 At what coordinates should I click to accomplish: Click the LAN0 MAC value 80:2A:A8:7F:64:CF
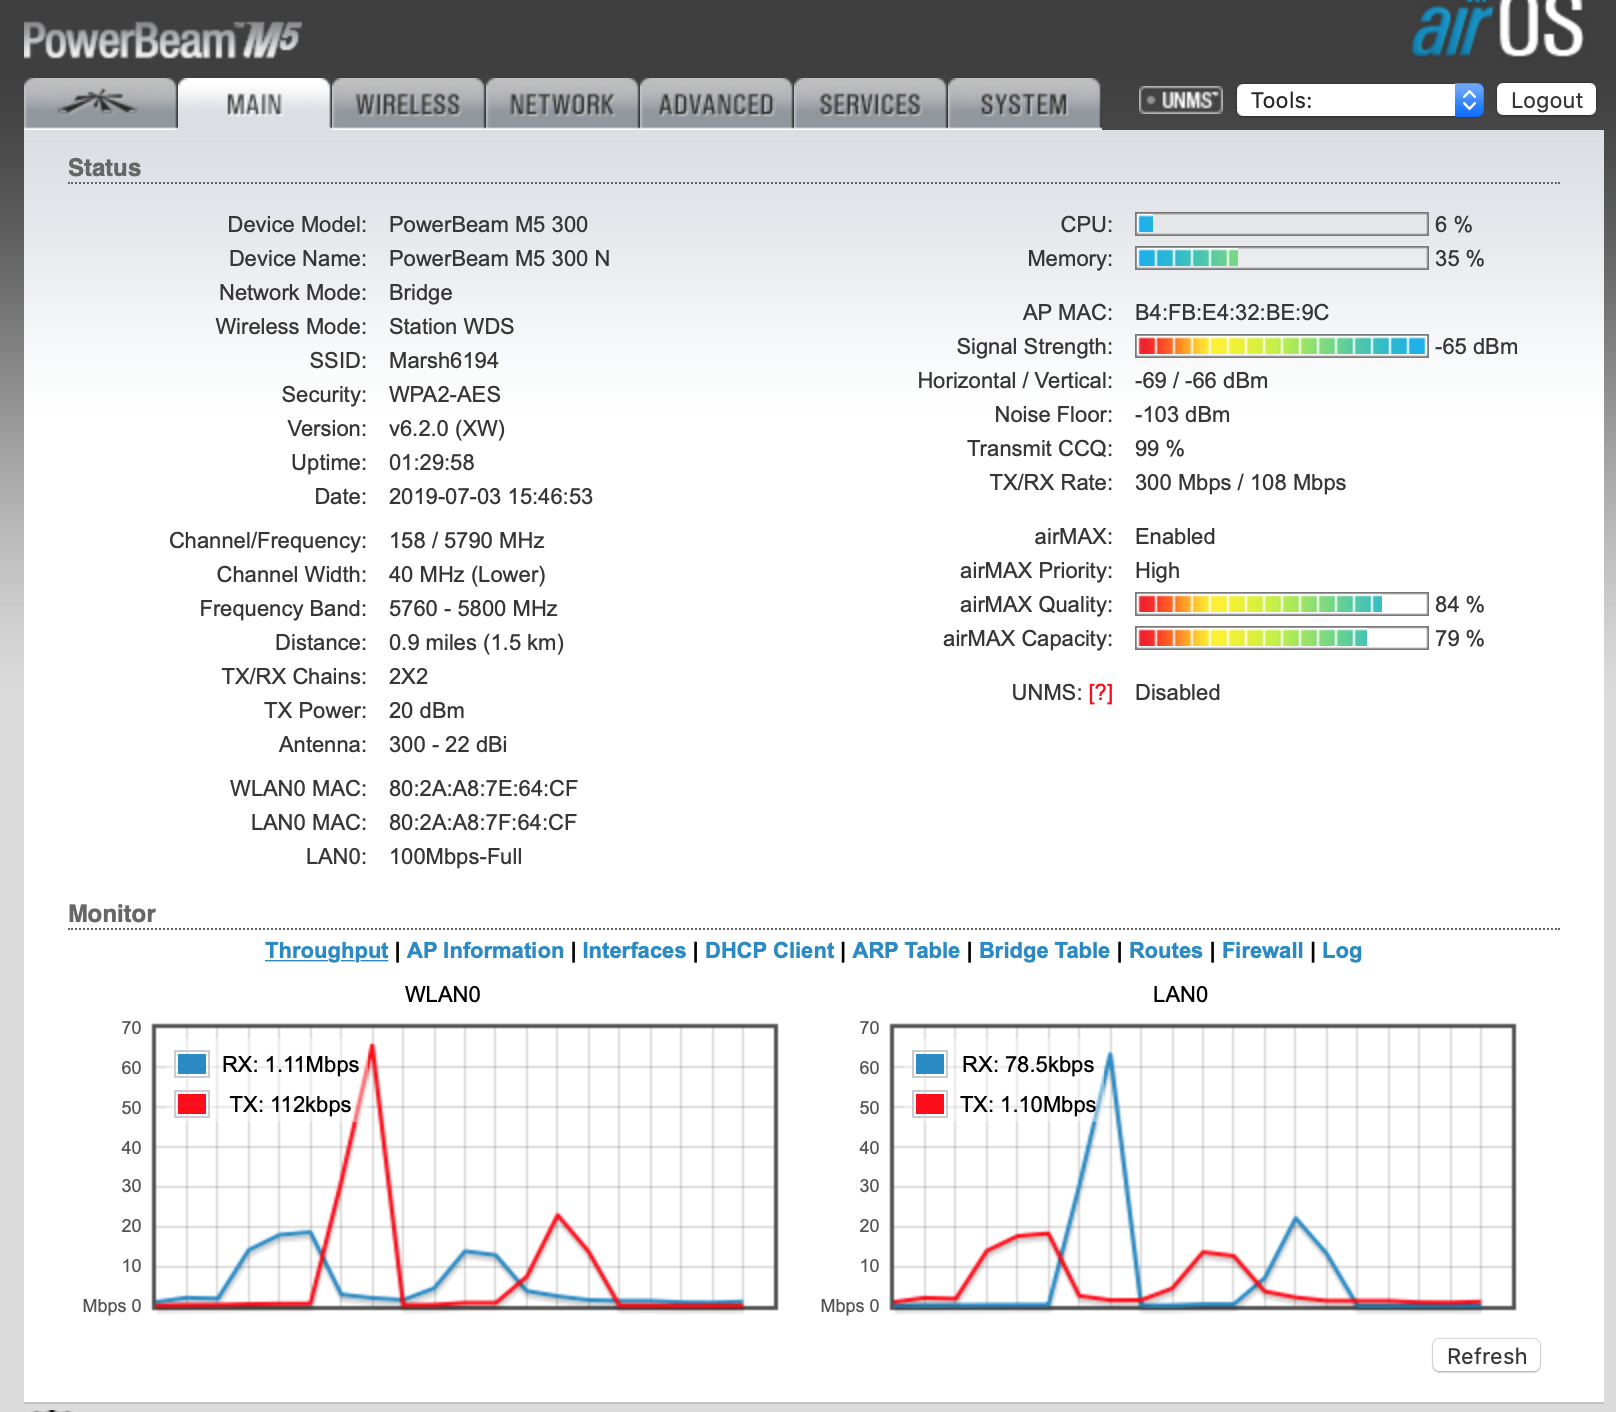point(483,823)
